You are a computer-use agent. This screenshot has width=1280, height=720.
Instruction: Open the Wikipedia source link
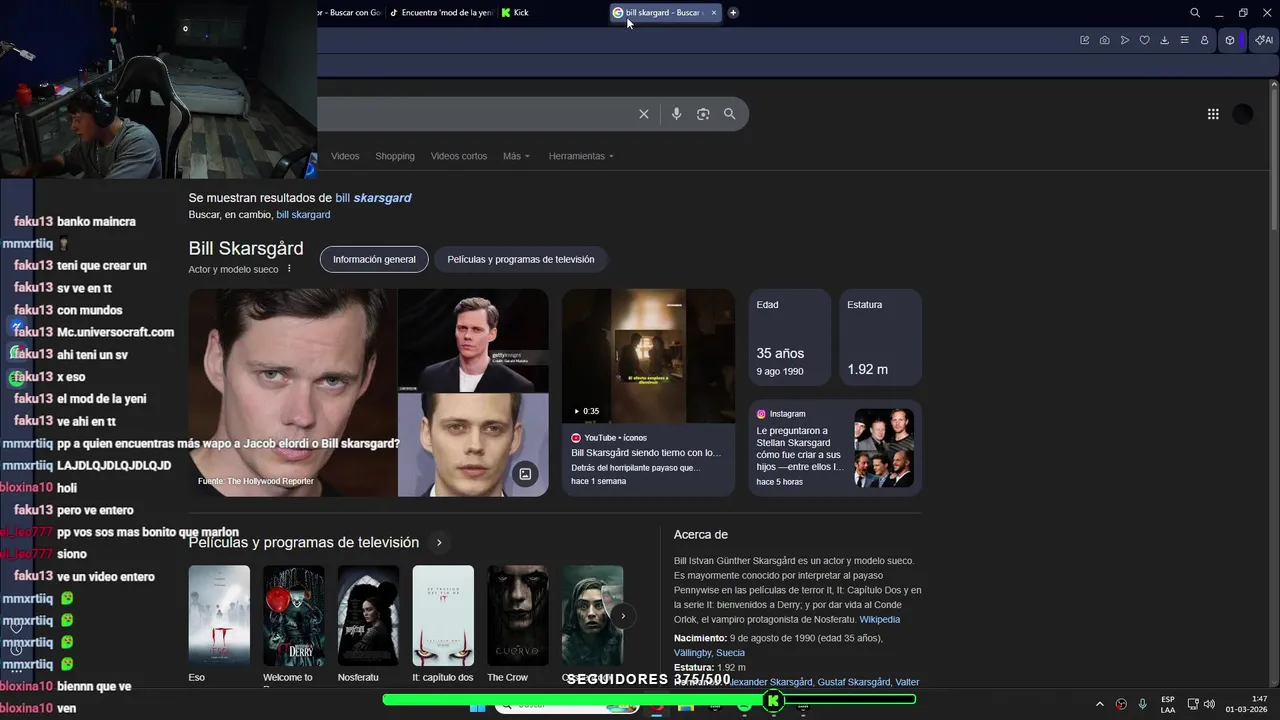point(880,620)
